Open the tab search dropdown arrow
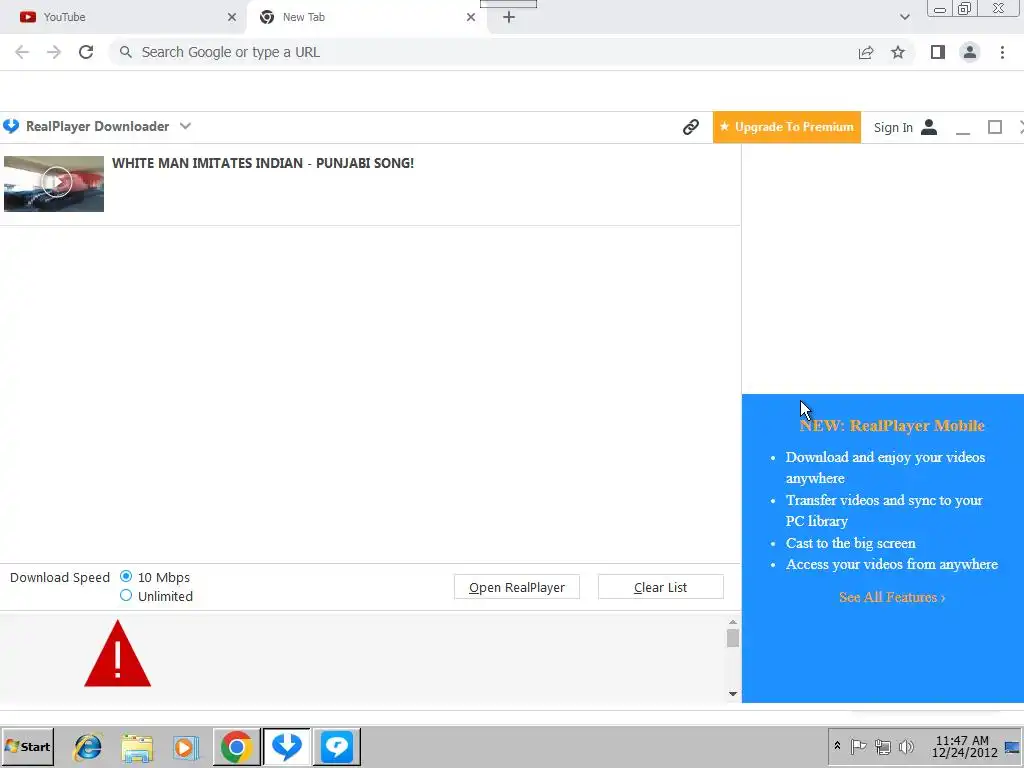1024x768 pixels. (x=904, y=17)
